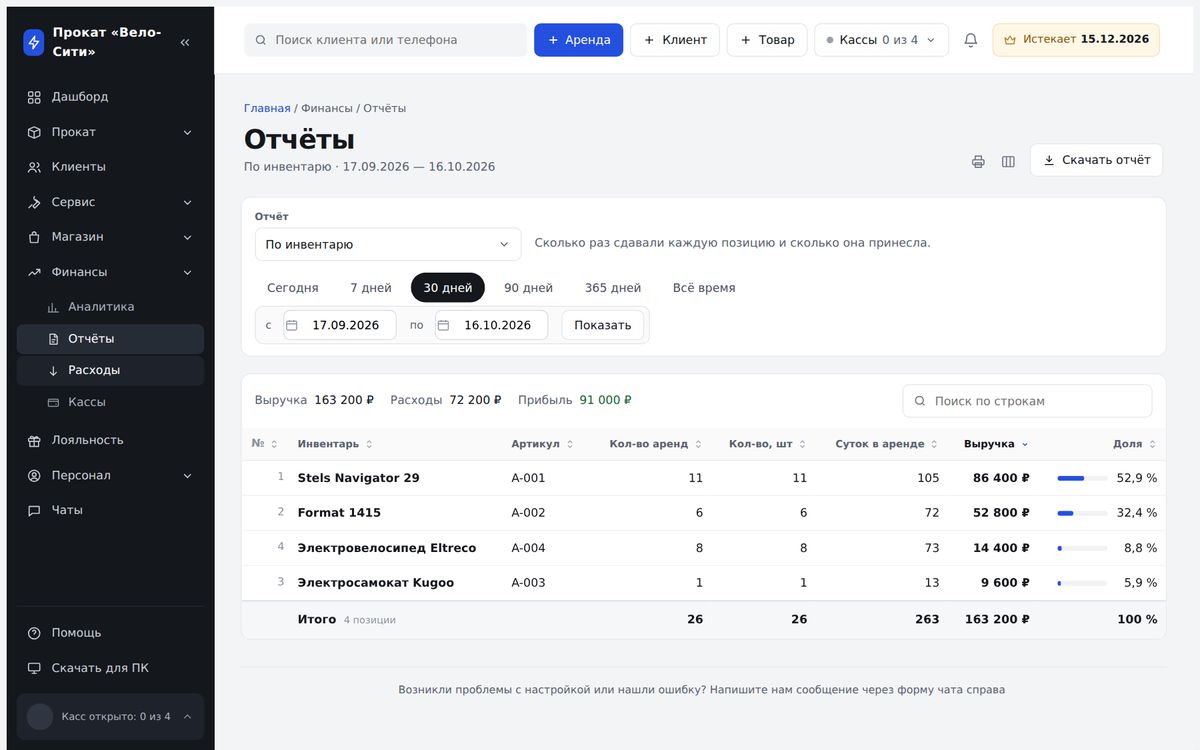
Task: Click the 'Истекает 15.12.2026' subscription badge
Action: pos(1076,40)
